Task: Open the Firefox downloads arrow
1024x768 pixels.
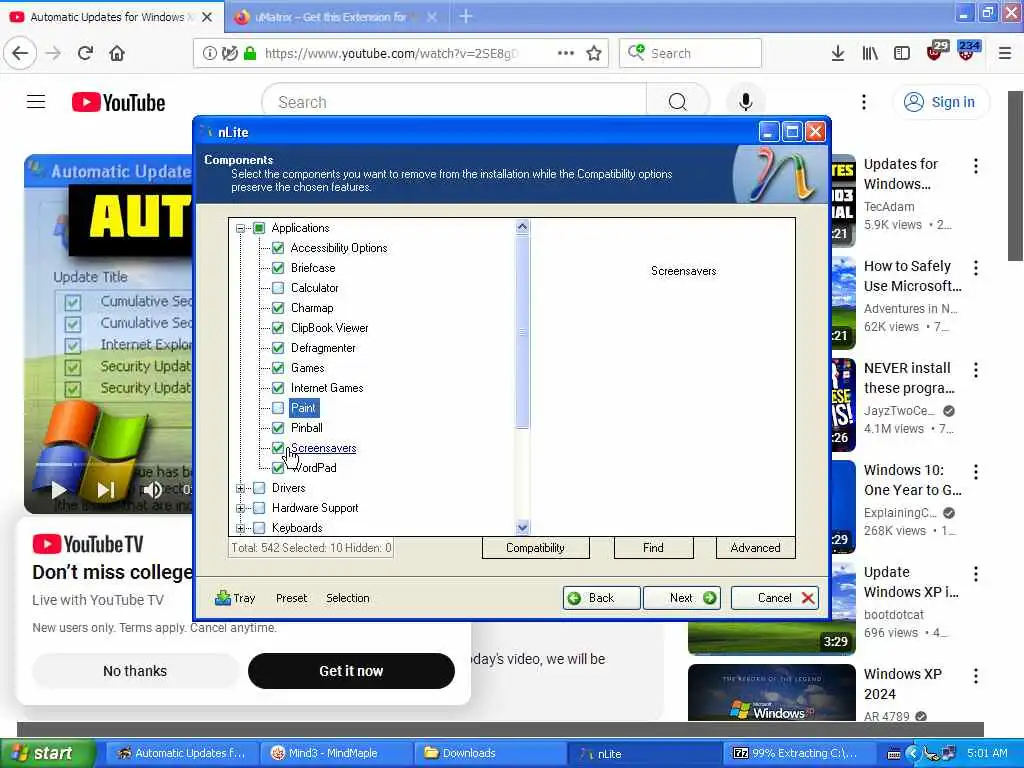Action: pyautogui.click(x=838, y=54)
